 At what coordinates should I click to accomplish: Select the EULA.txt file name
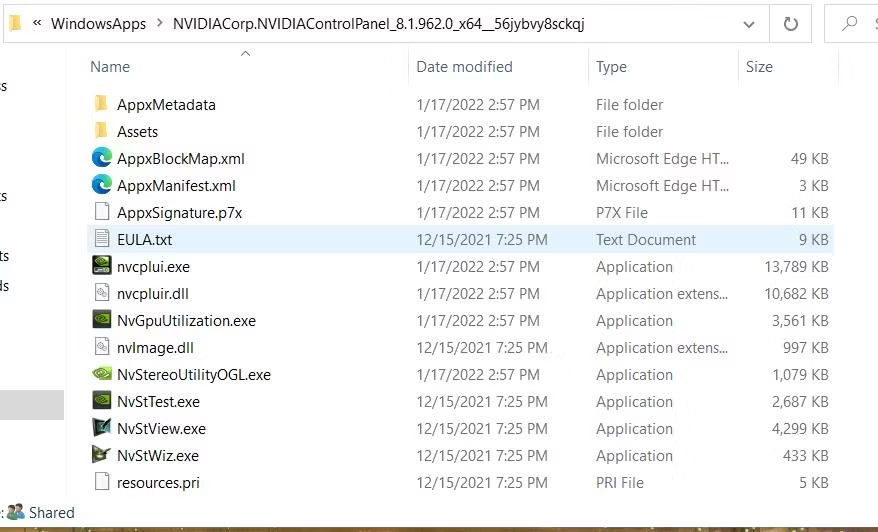point(144,240)
